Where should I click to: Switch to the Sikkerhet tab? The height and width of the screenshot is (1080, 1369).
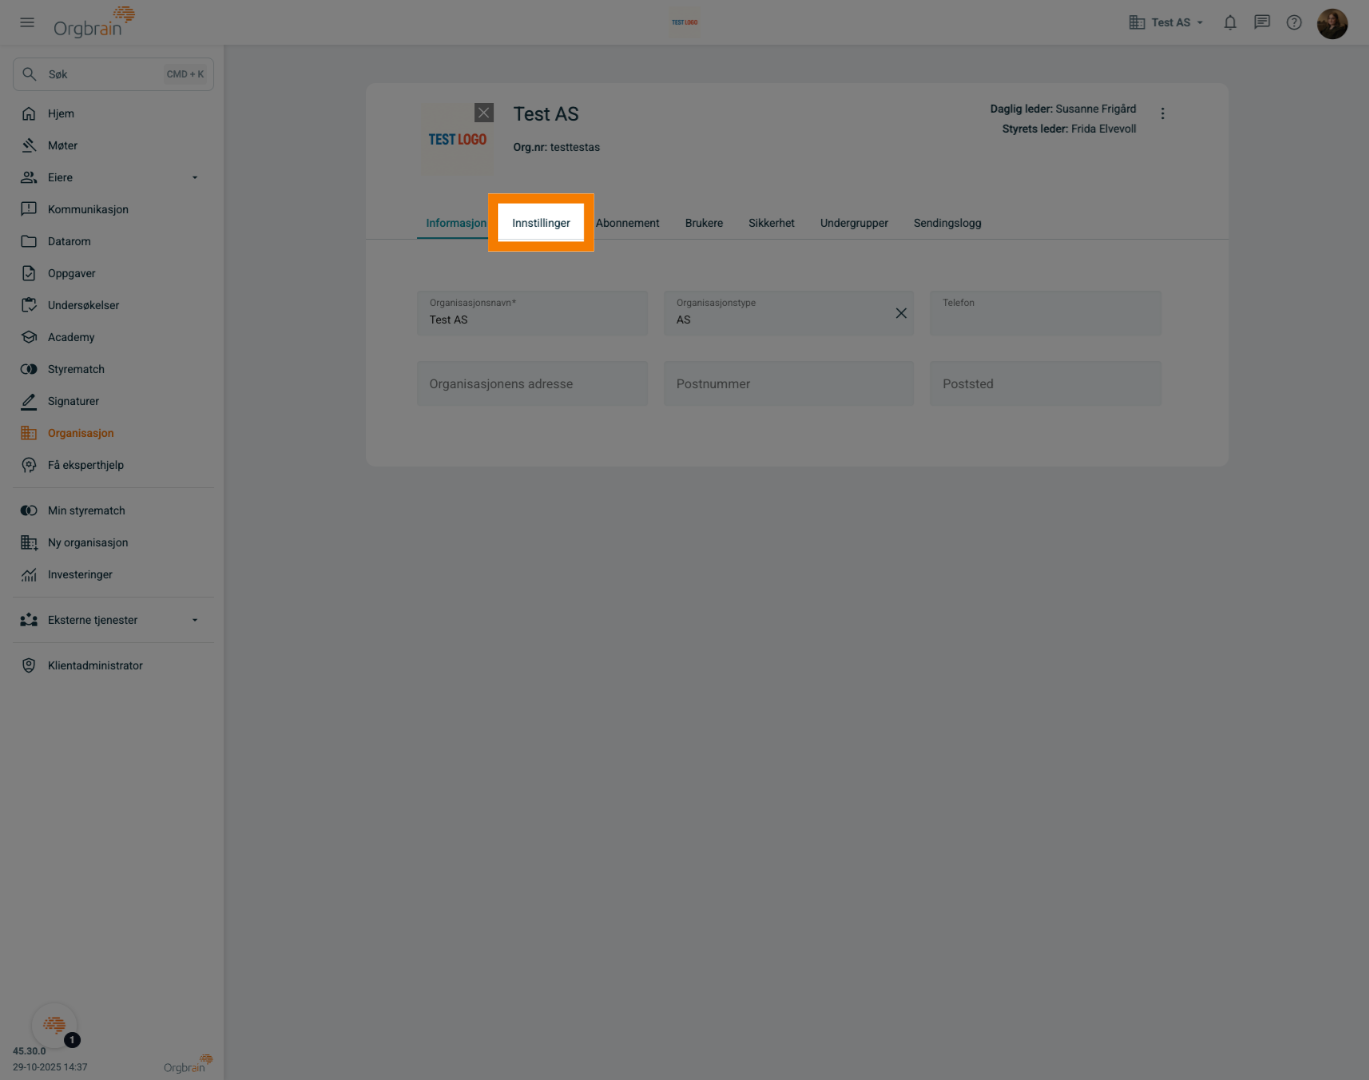click(x=772, y=223)
